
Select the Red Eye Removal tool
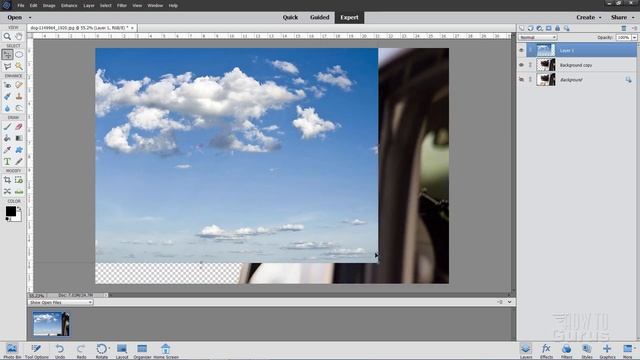coord(7,85)
